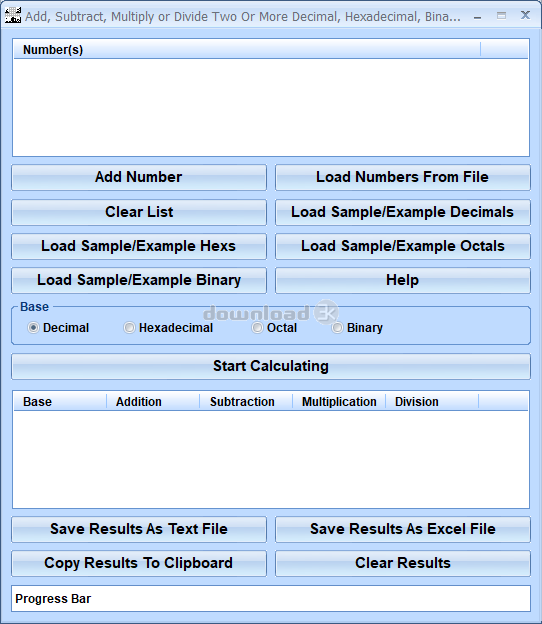Image resolution: width=542 pixels, height=624 pixels.
Task: Load Sample/Example Binary numbers
Action: coord(139,281)
